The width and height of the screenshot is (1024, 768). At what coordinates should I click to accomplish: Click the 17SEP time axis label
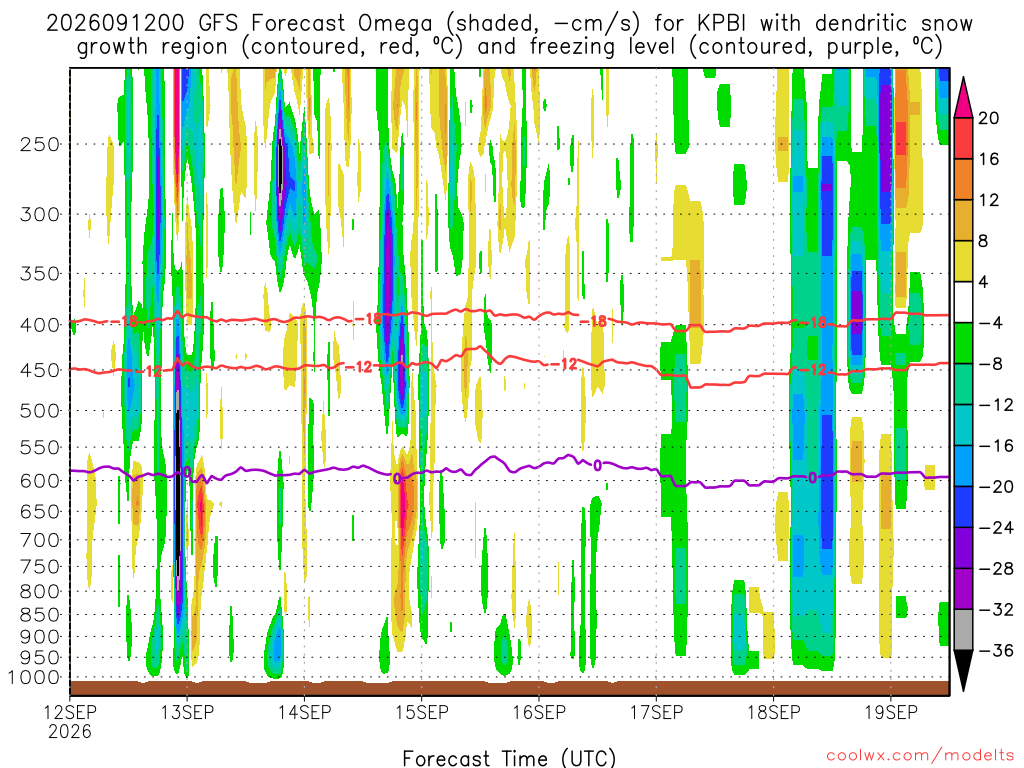point(656,711)
